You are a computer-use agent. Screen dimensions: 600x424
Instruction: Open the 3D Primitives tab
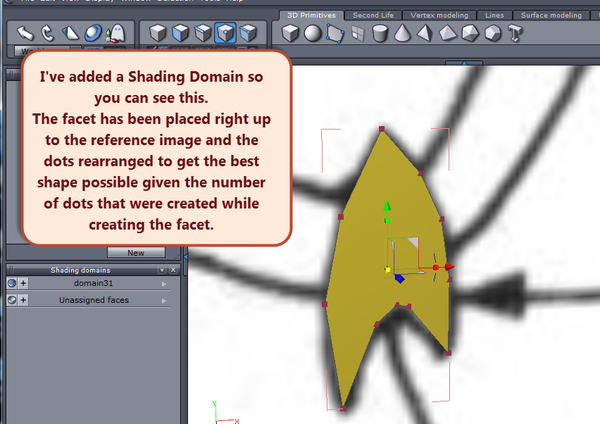click(311, 15)
